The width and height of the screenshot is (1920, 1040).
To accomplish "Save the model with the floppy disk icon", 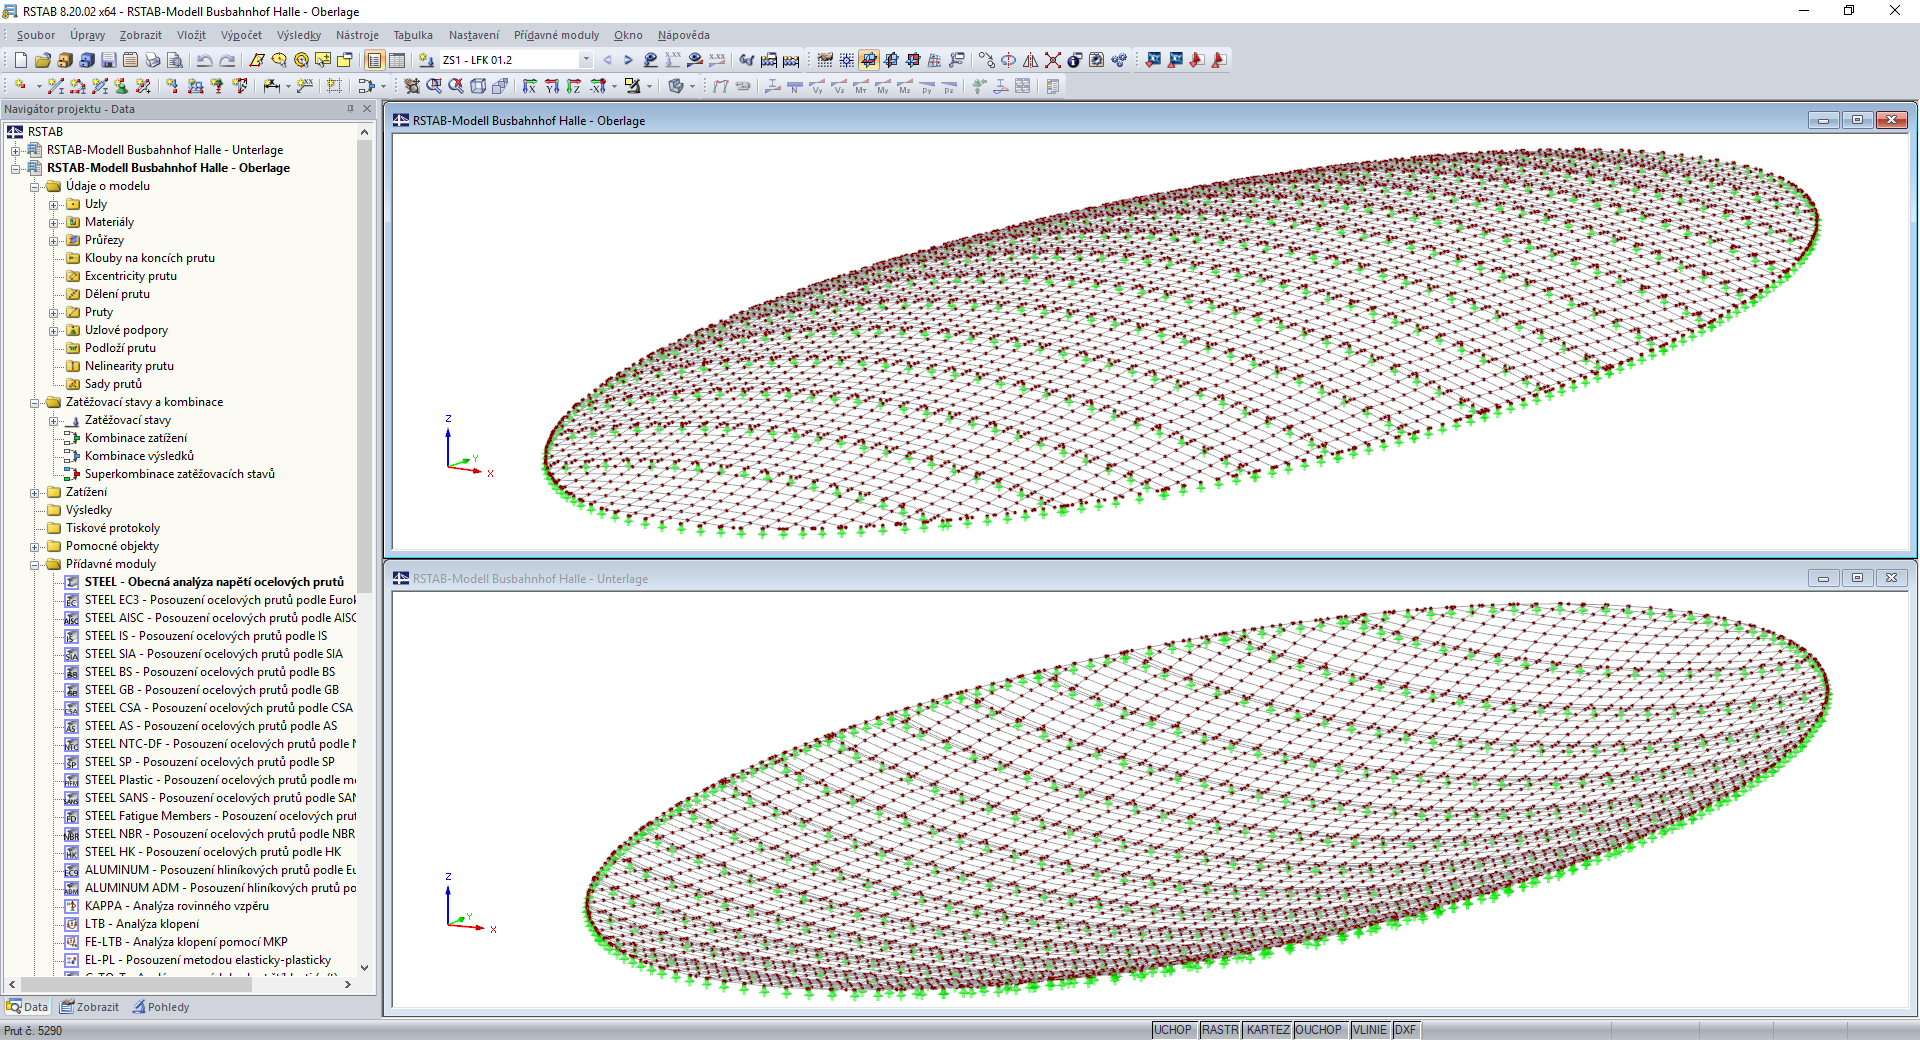I will click(x=109, y=60).
